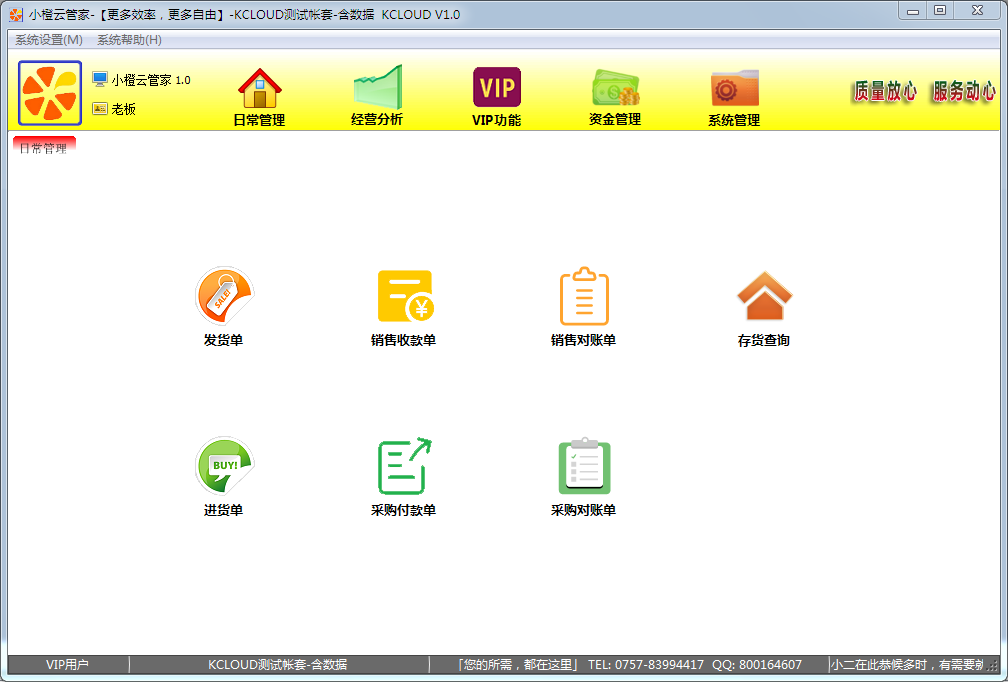1008x682 pixels.
Task: Maximize the 小橙云管家 window
Action: pyautogui.click(x=940, y=11)
